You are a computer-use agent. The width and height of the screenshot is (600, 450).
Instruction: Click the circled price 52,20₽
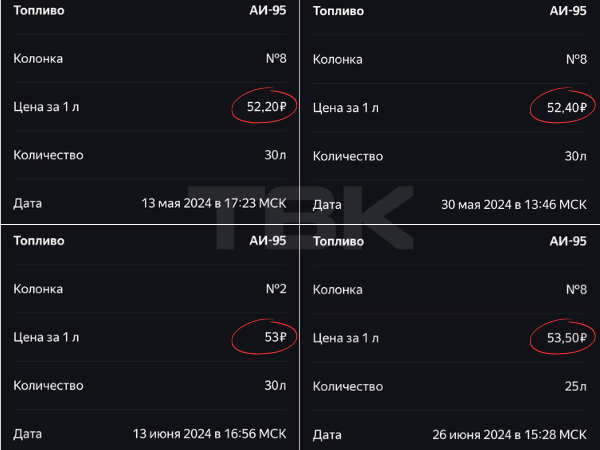click(266, 106)
